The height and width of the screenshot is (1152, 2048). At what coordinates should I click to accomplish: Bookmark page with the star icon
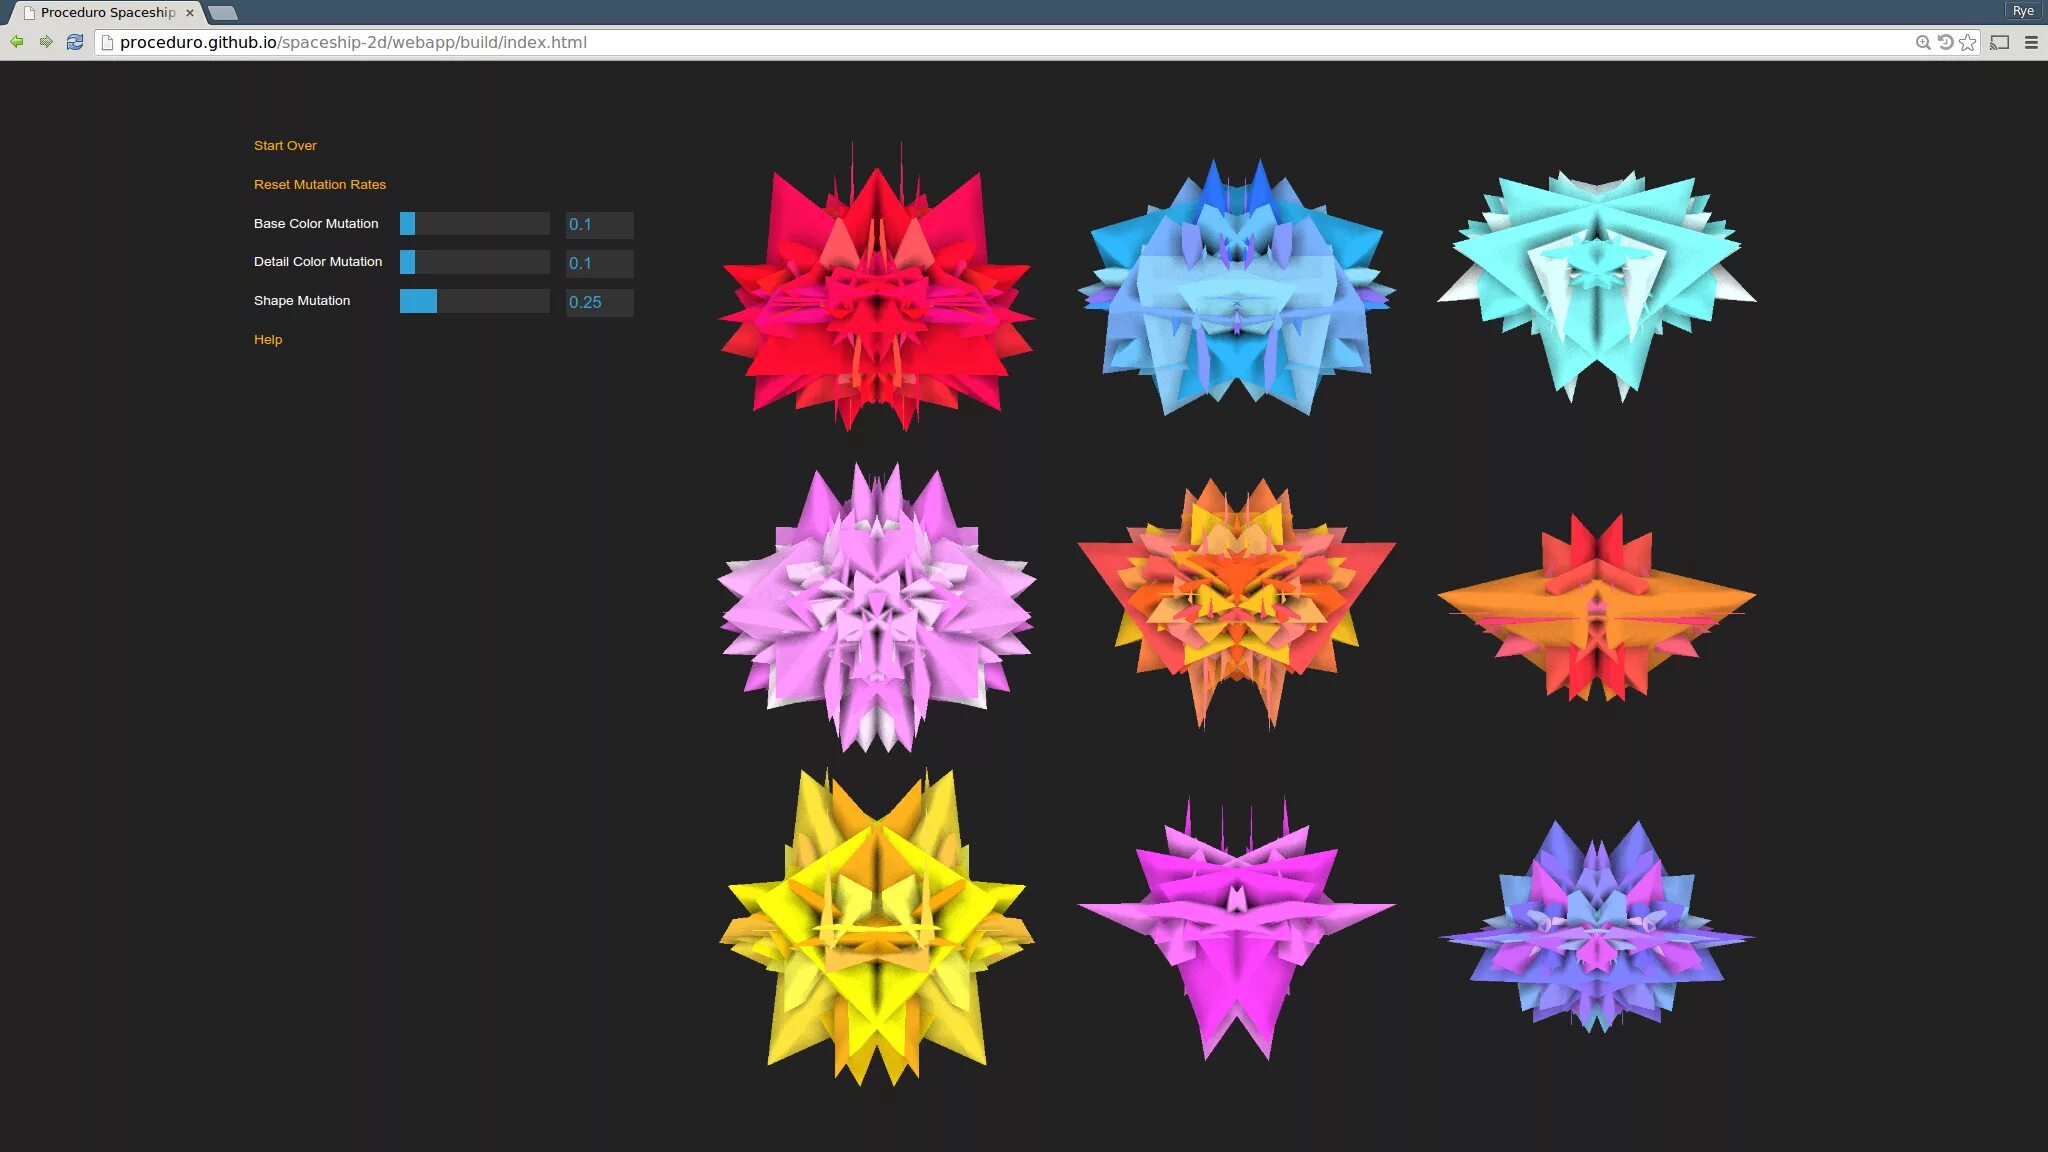click(1968, 42)
